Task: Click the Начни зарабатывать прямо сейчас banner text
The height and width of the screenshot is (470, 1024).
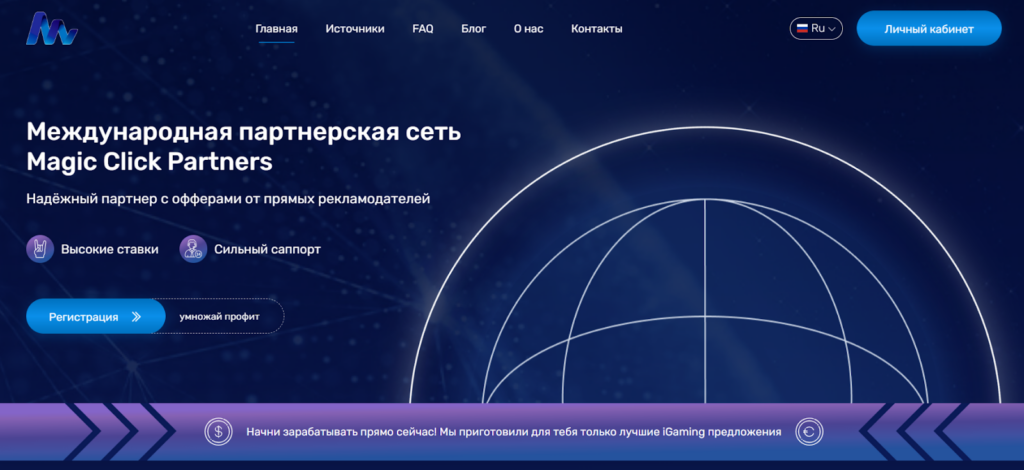Action: click(x=513, y=432)
